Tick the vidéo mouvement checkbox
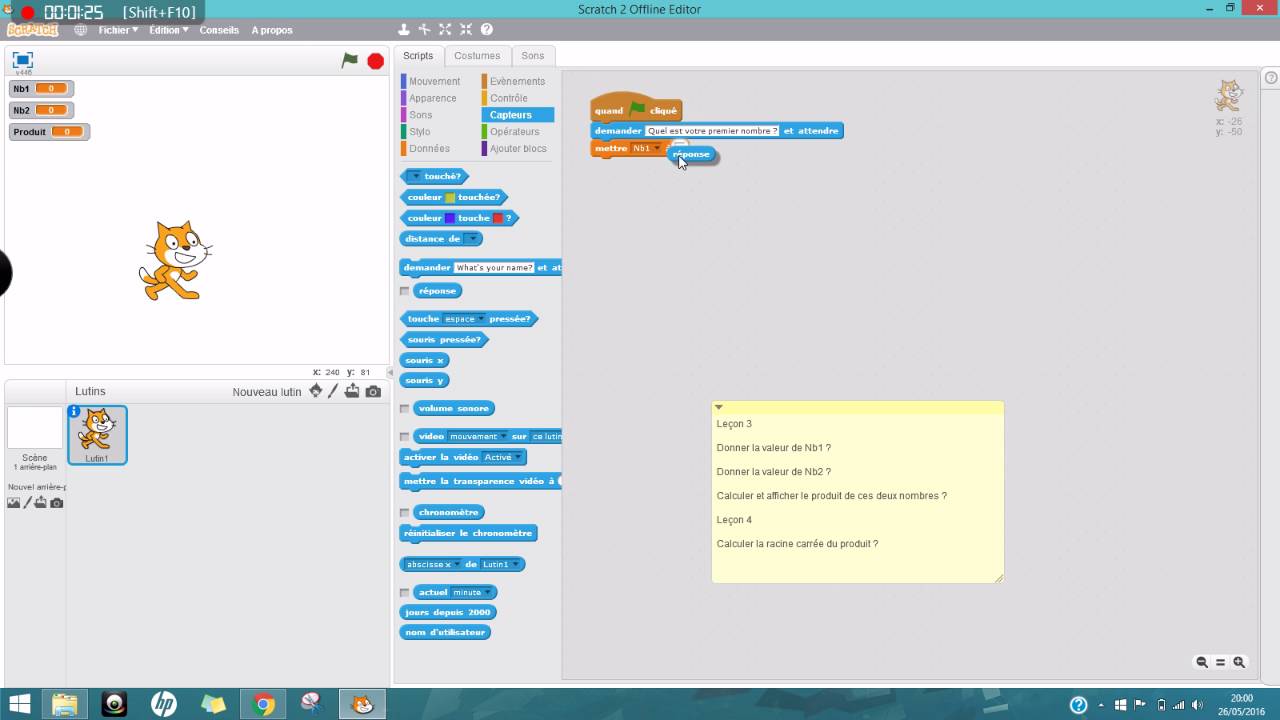Image resolution: width=1280 pixels, height=720 pixels. point(405,437)
